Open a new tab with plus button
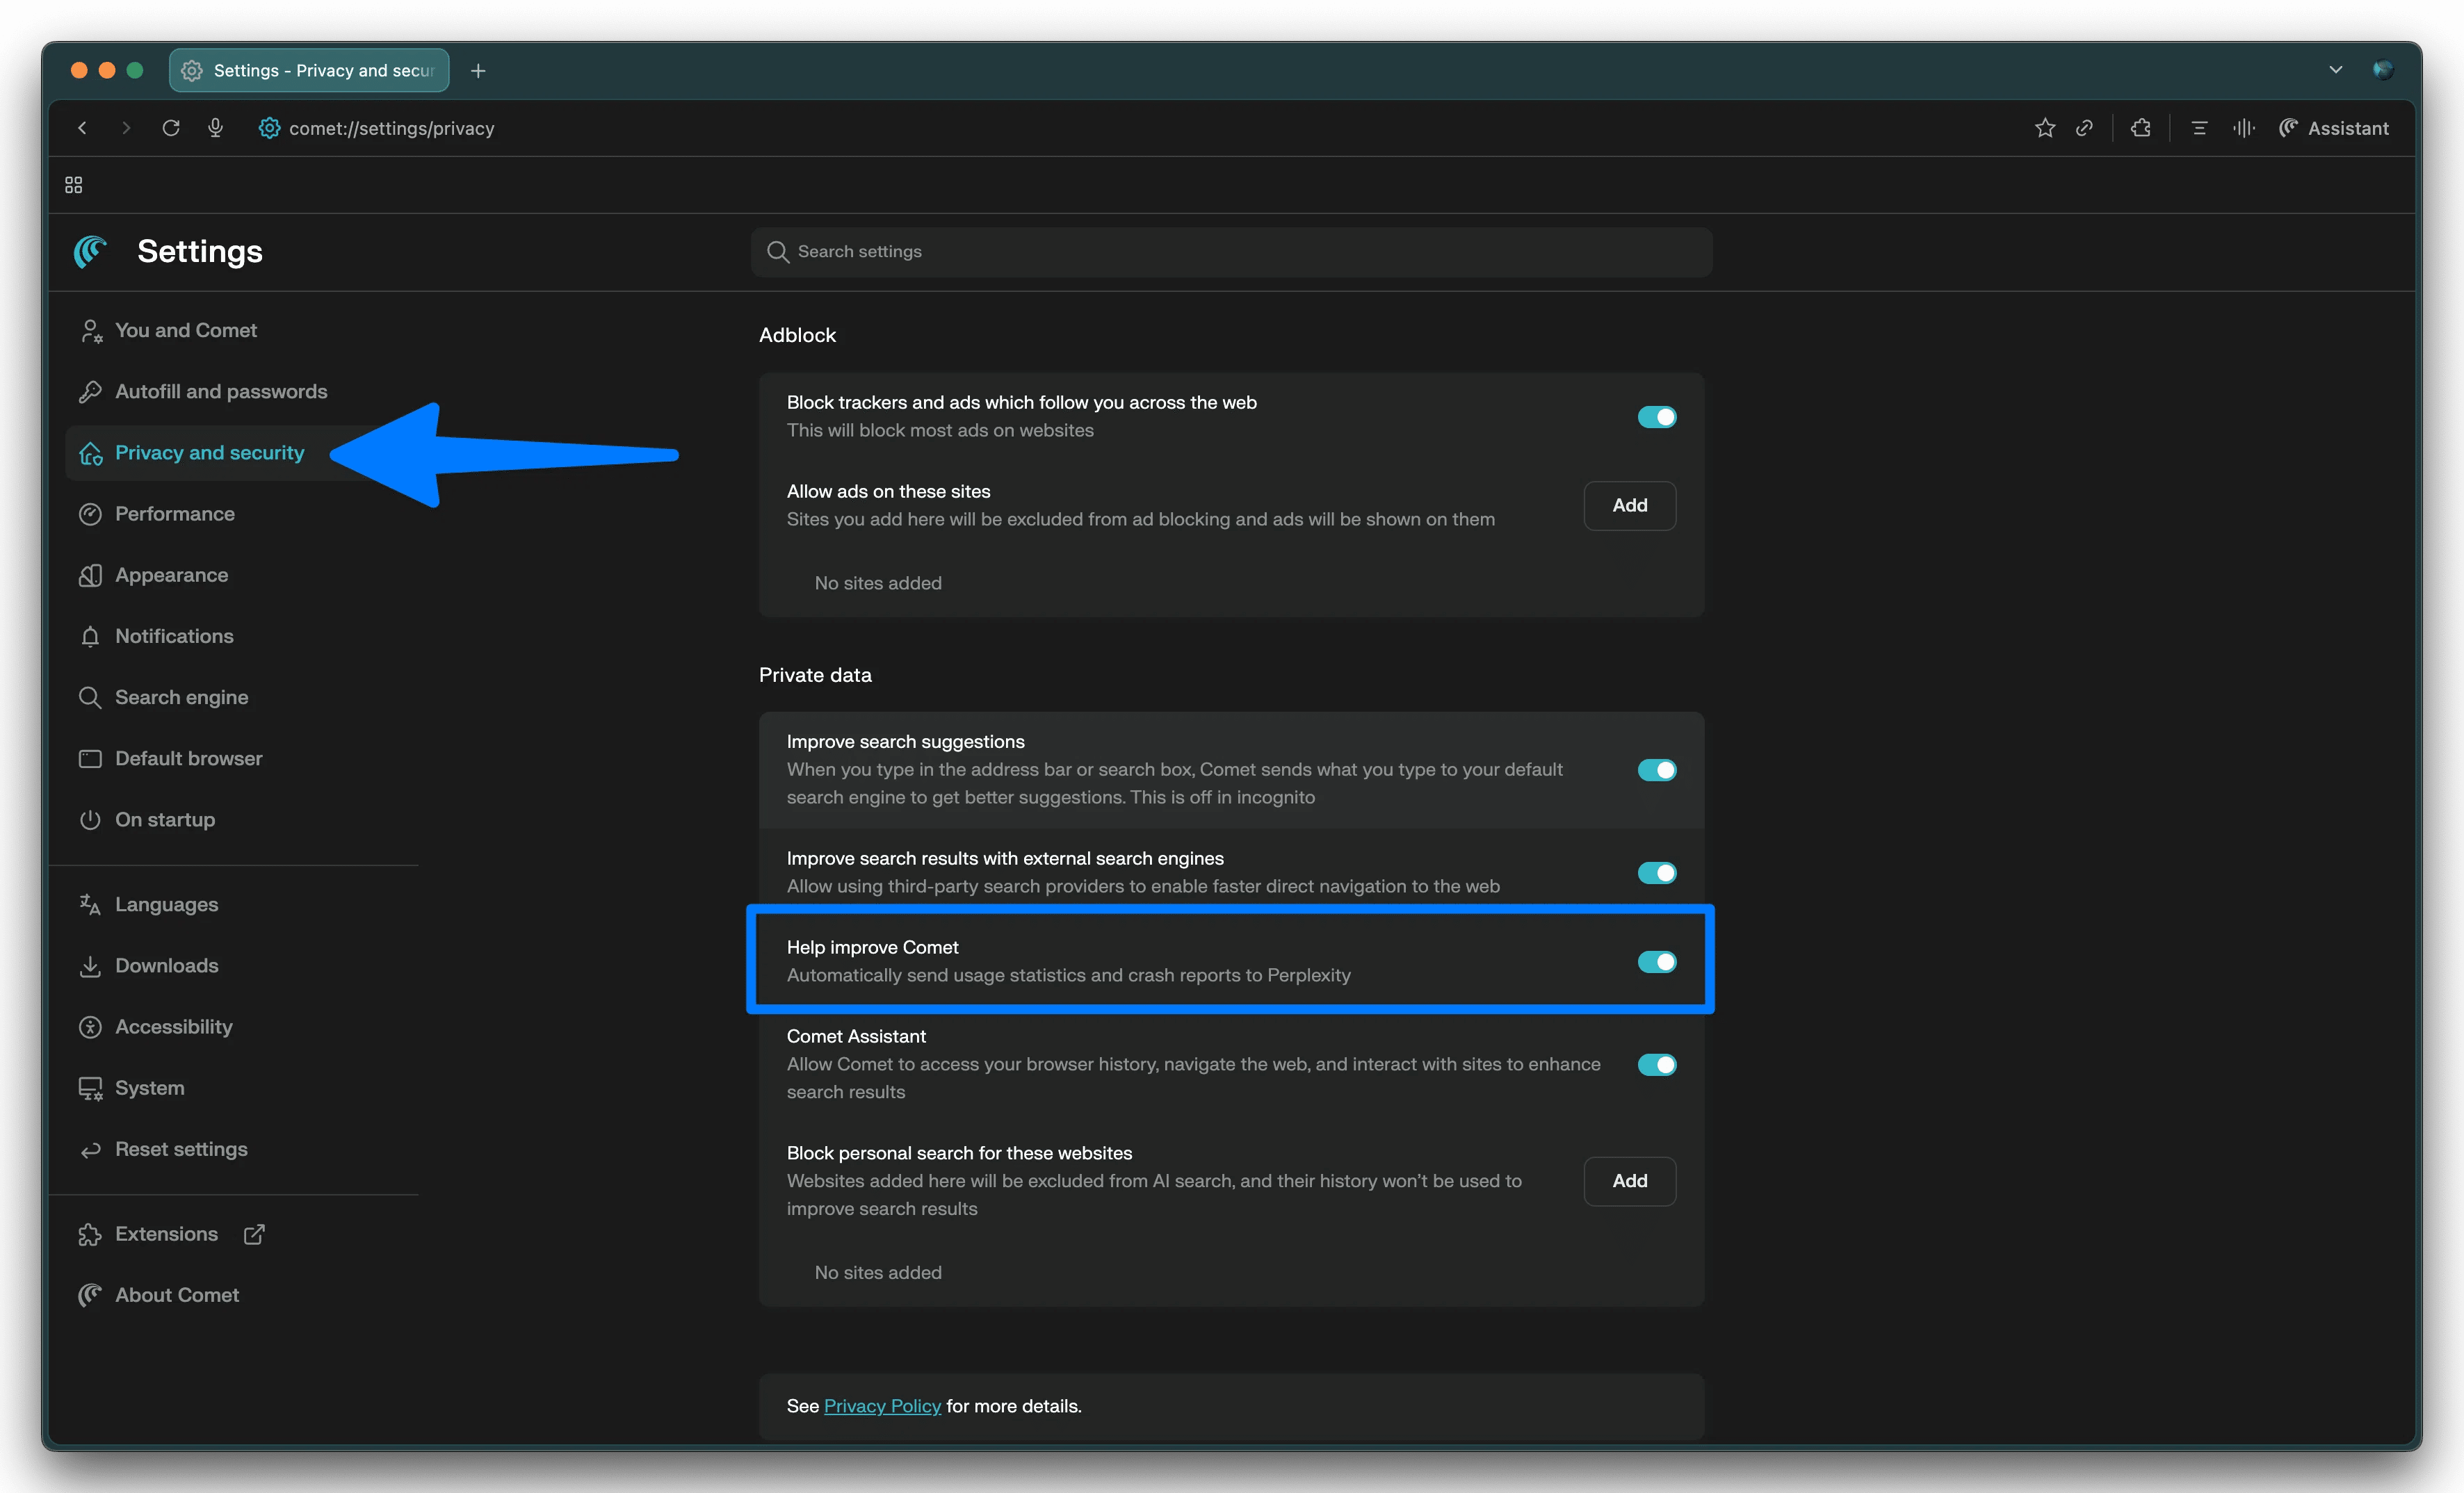This screenshot has width=2464, height=1493. pyautogui.click(x=478, y=71)
